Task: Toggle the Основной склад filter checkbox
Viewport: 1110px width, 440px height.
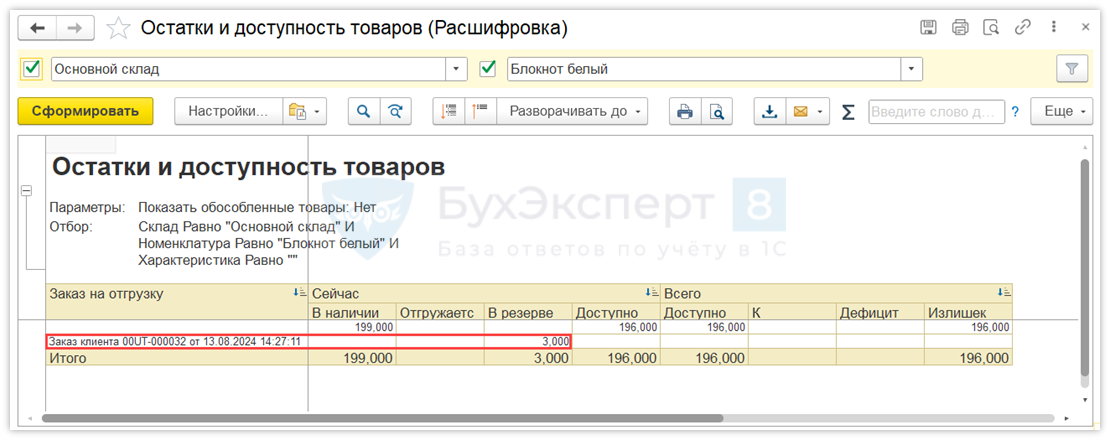Action: tap(32, 69)
